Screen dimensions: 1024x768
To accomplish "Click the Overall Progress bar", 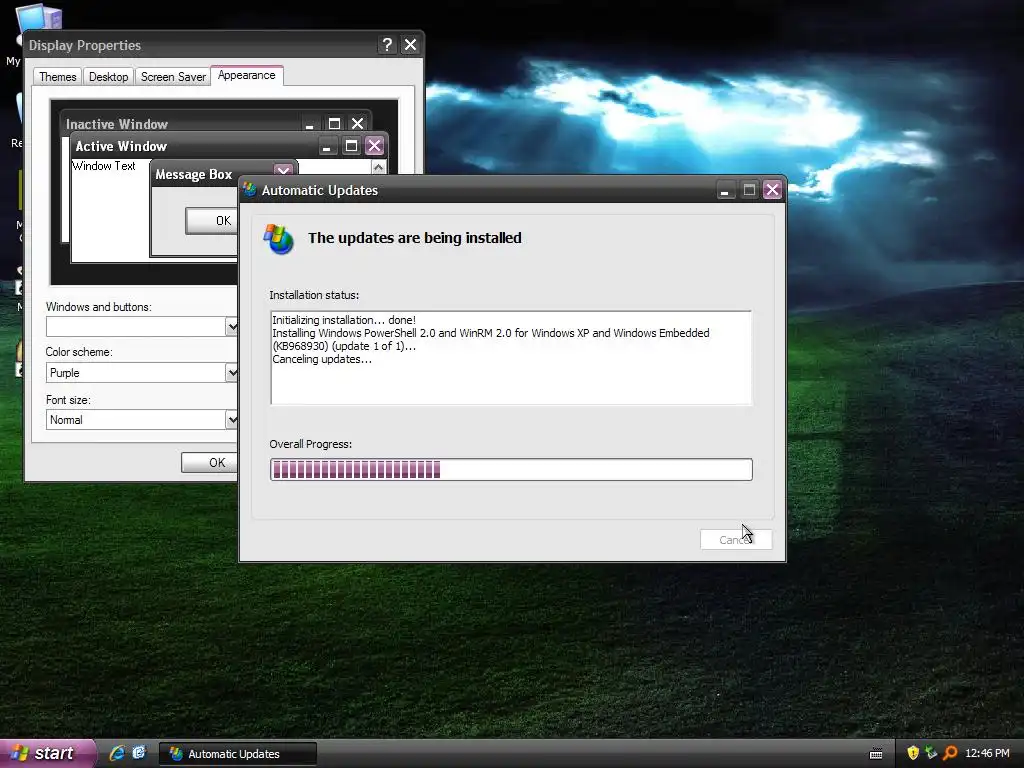I will coord(511,470).
